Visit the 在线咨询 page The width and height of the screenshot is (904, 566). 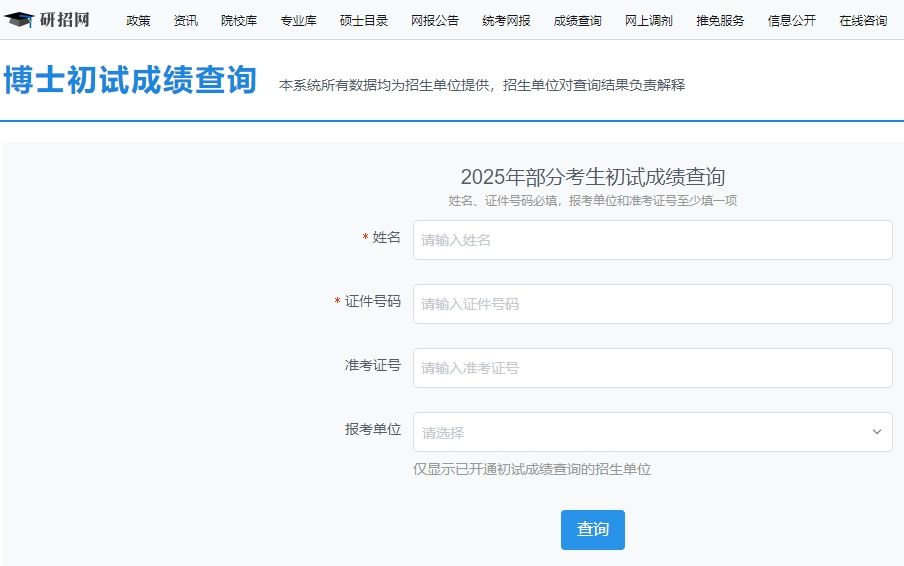[x=863, y=21]
